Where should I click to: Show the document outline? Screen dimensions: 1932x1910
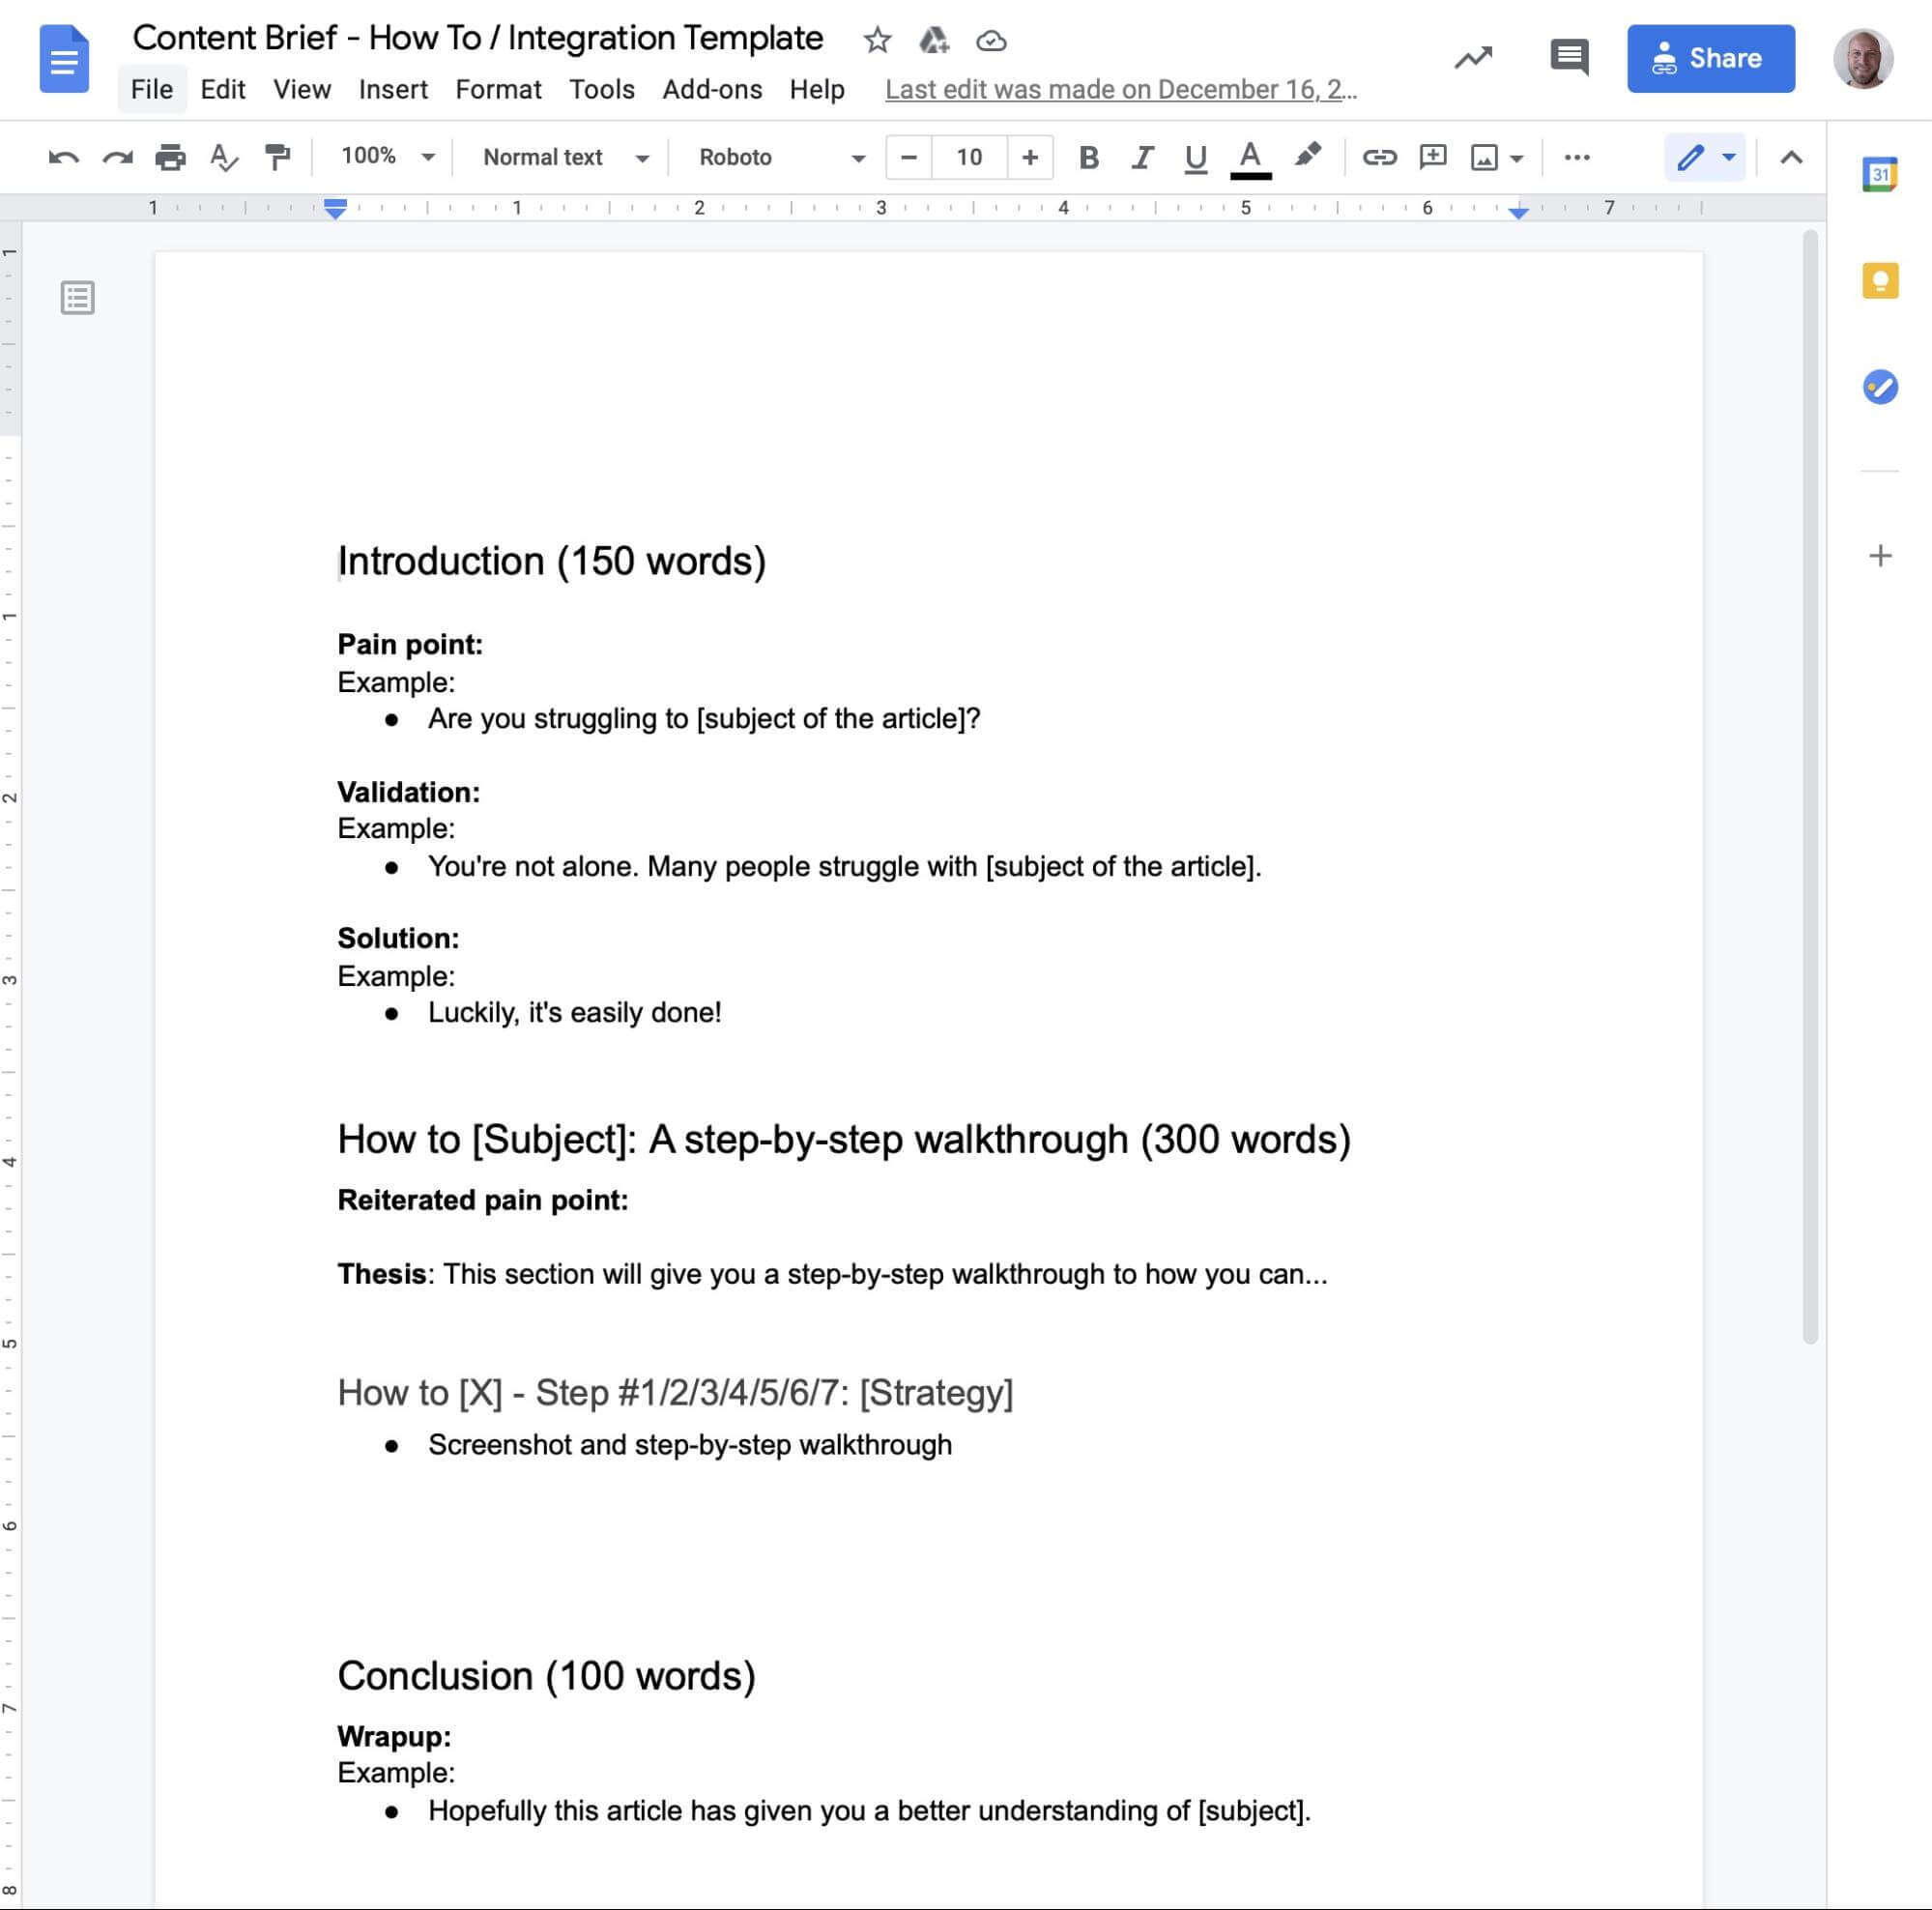pyautogui.click(x=77, y=297)
